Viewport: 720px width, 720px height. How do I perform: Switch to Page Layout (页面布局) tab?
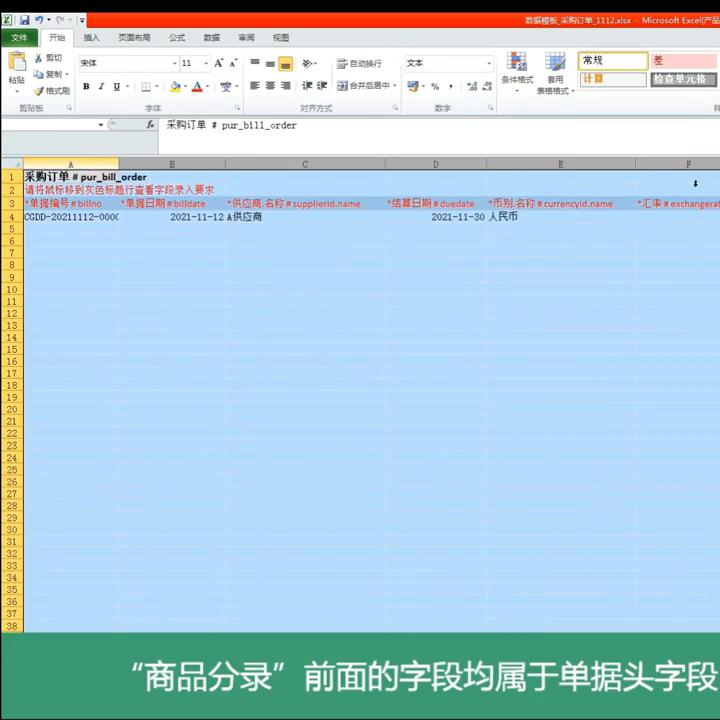coord(134,38)
